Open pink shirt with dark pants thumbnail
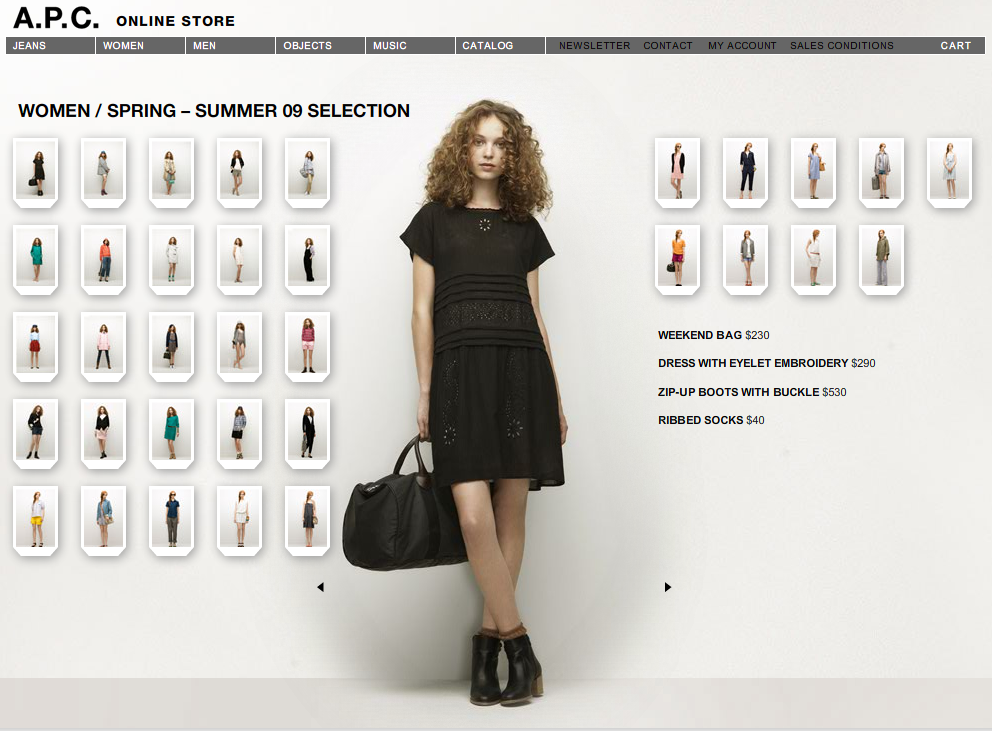Image resolution: width=992 pixels, height=731 pixels. click(104, 346)
